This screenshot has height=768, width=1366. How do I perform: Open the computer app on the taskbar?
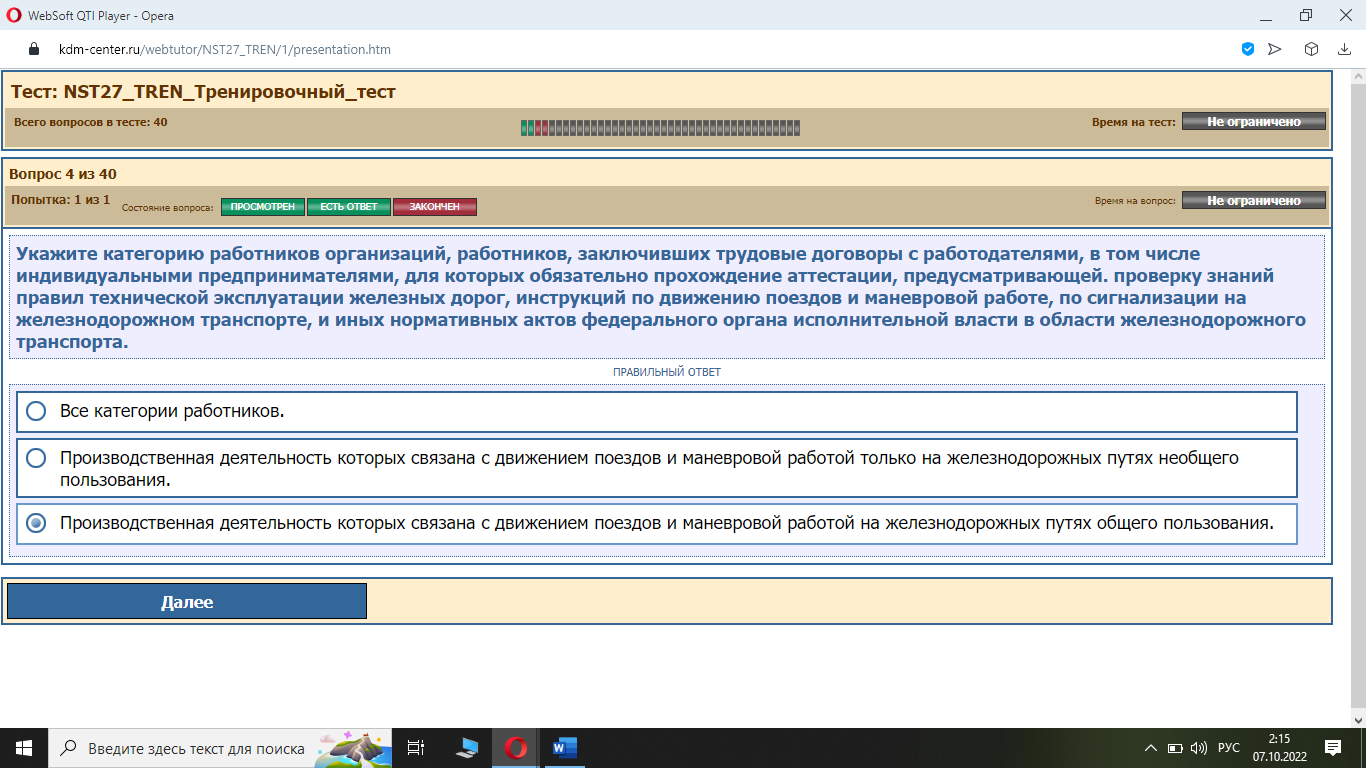pos(466,748)
